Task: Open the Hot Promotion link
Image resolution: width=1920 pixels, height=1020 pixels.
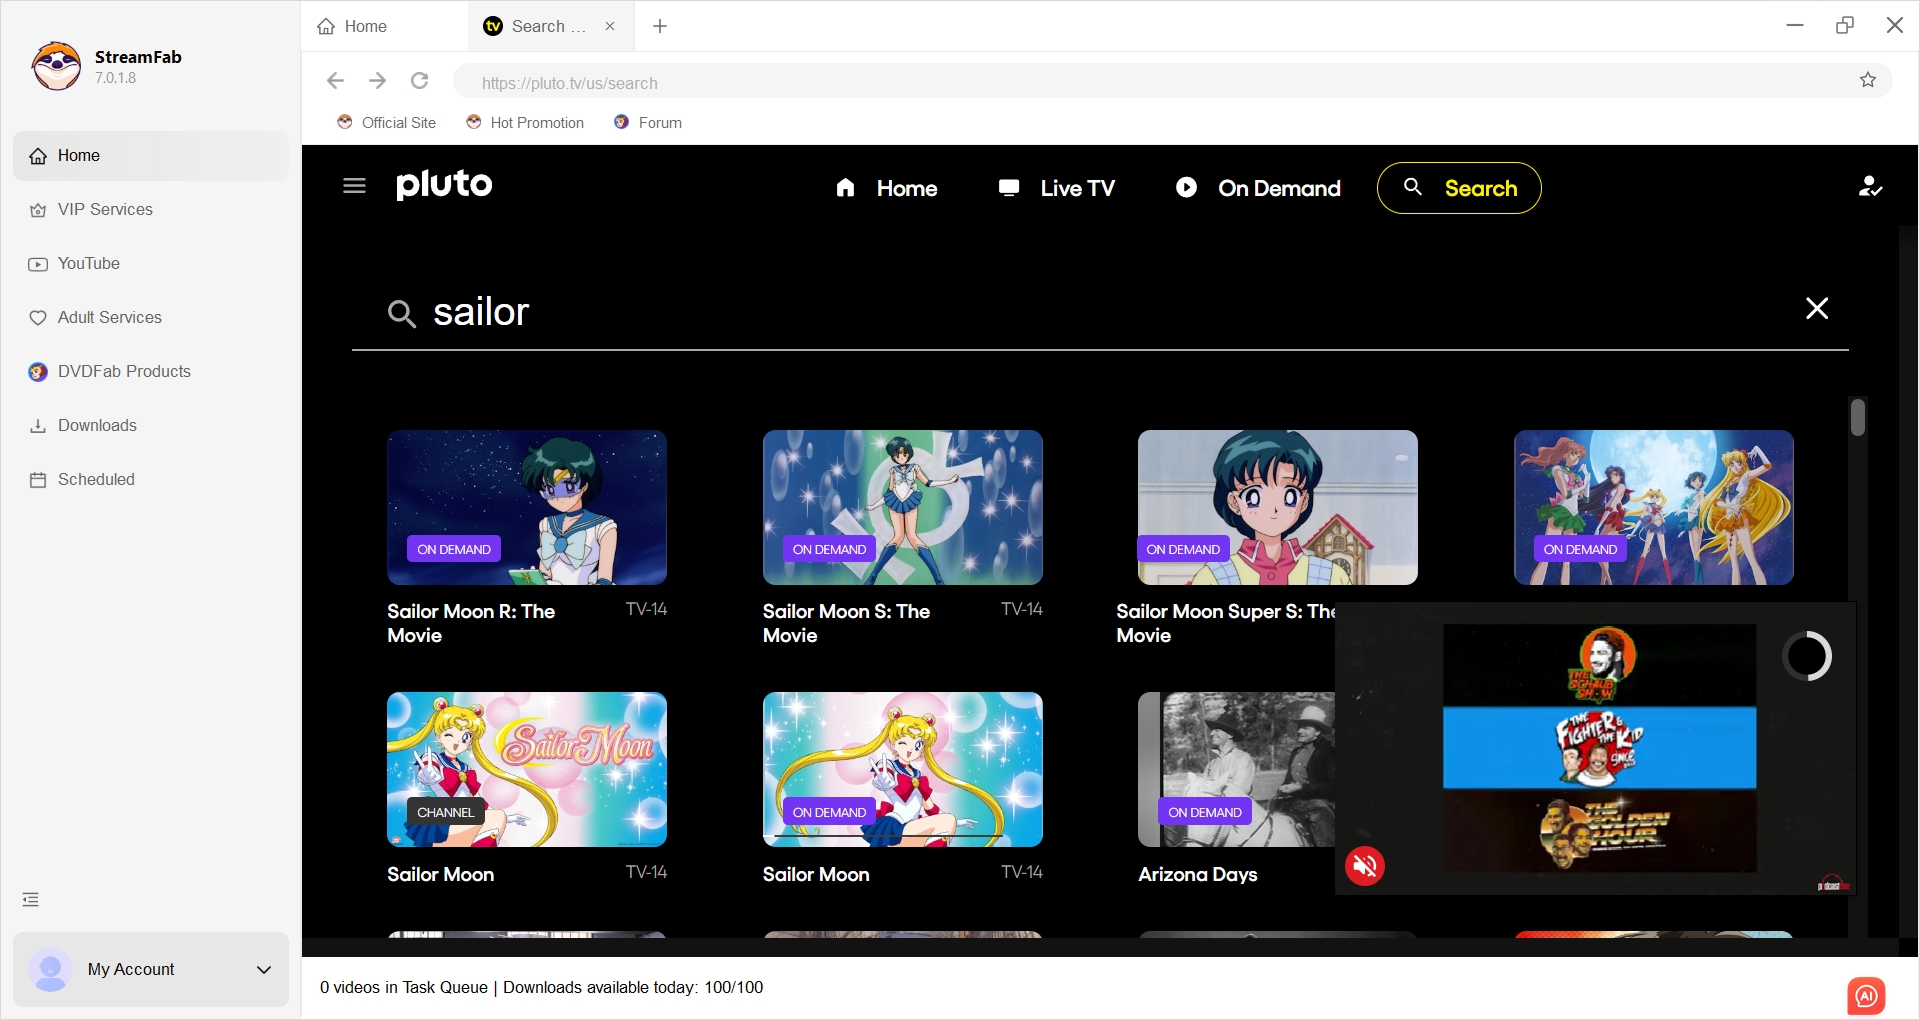Action: [x=525, y=122]
